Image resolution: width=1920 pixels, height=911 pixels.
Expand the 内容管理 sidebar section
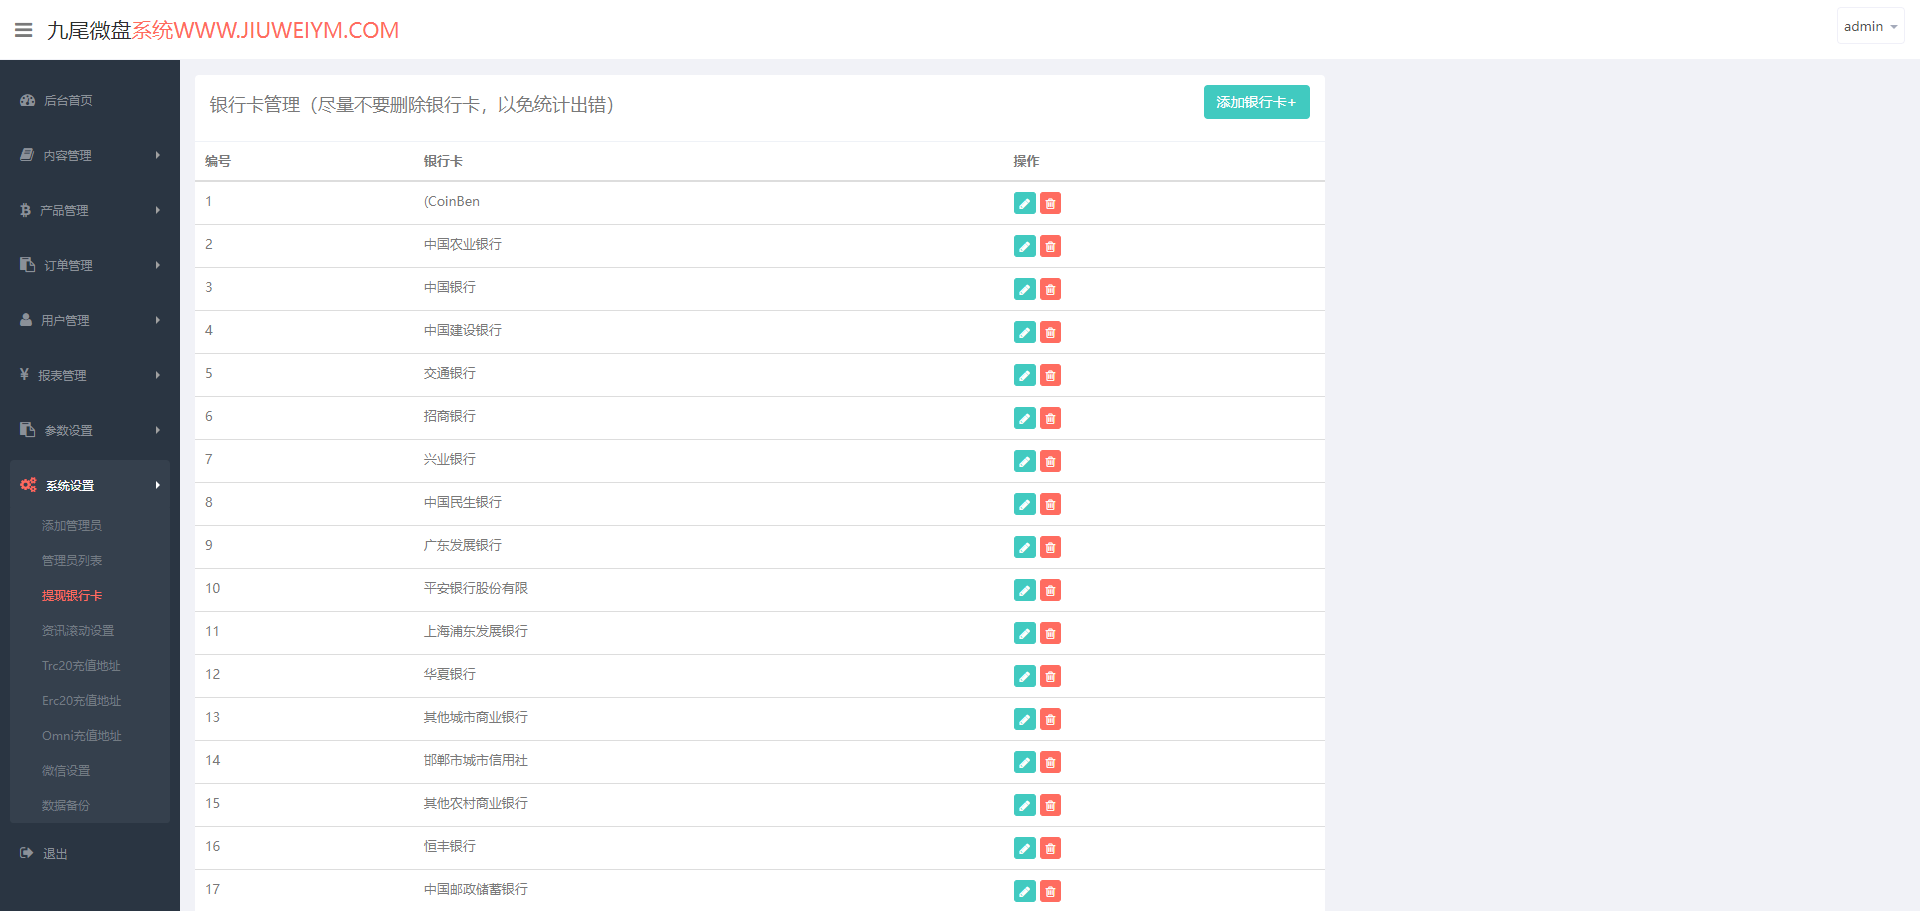90,155
